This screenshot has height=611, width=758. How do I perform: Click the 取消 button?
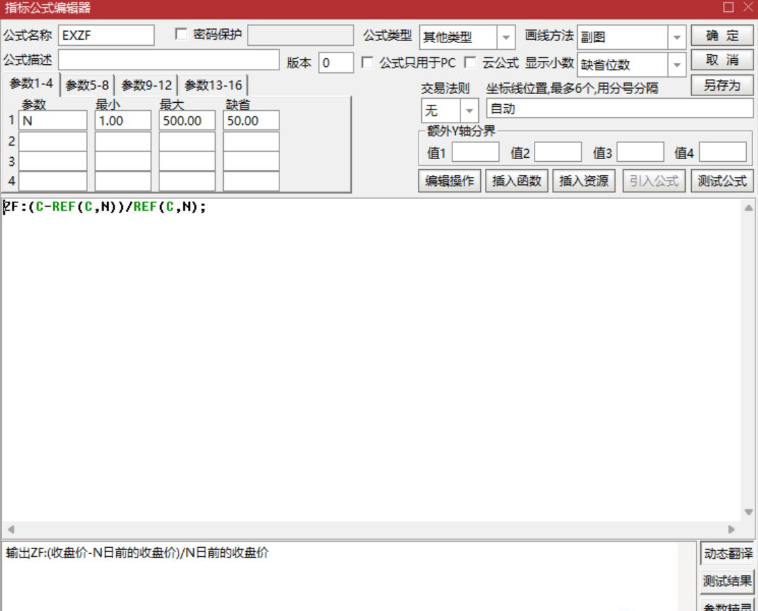[722, 60]
